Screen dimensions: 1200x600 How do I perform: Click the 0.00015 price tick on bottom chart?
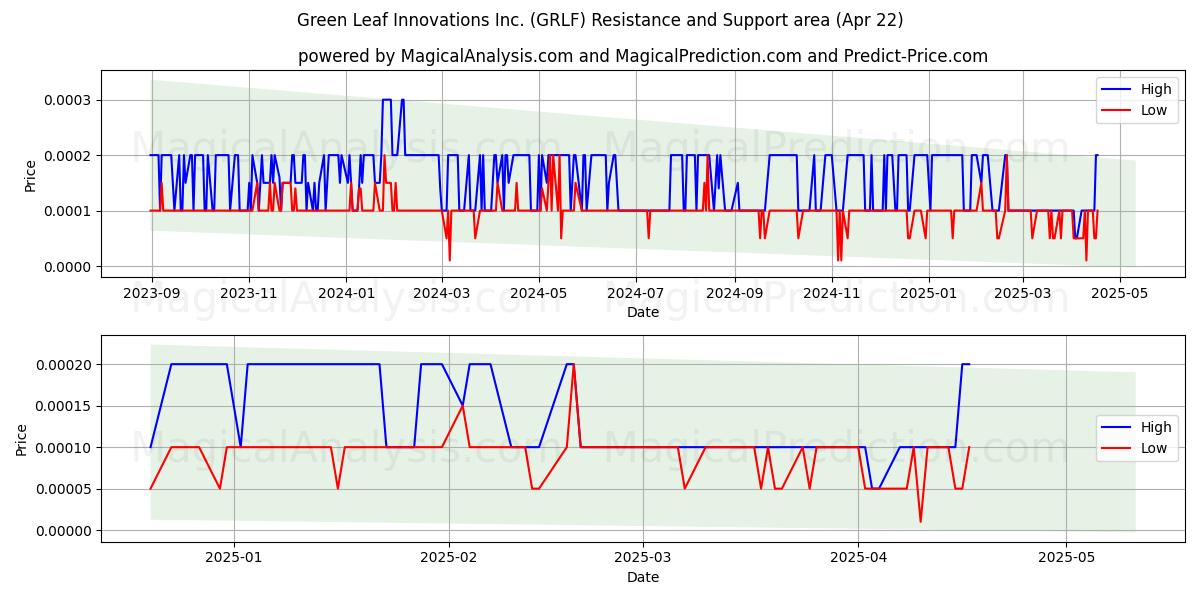click(65, 406)
